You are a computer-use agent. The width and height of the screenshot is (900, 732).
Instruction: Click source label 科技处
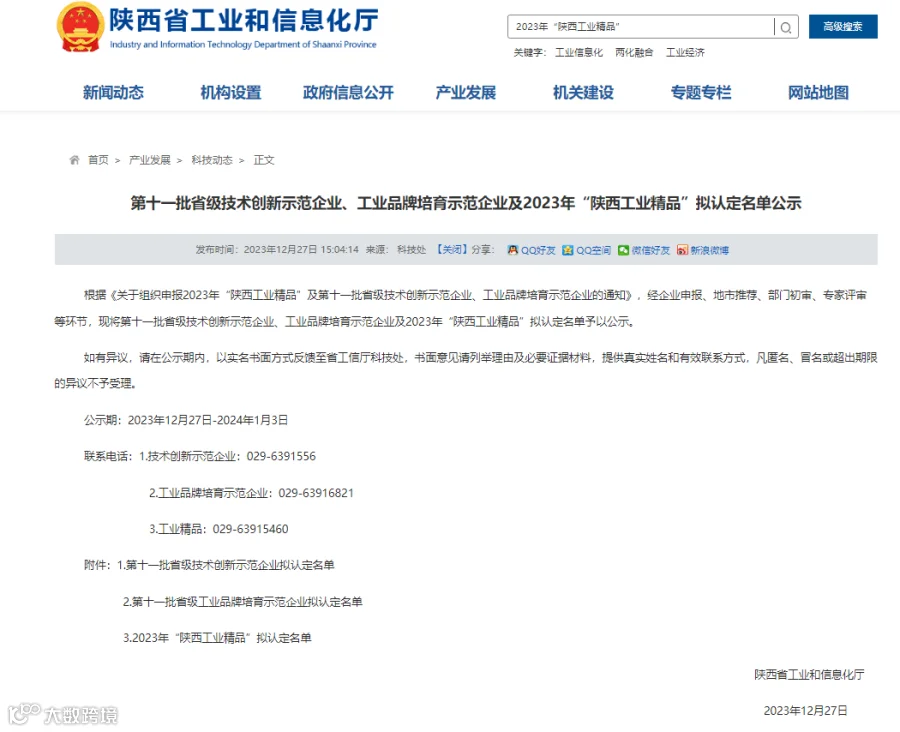pyautogui.click(x=412, y=250)
